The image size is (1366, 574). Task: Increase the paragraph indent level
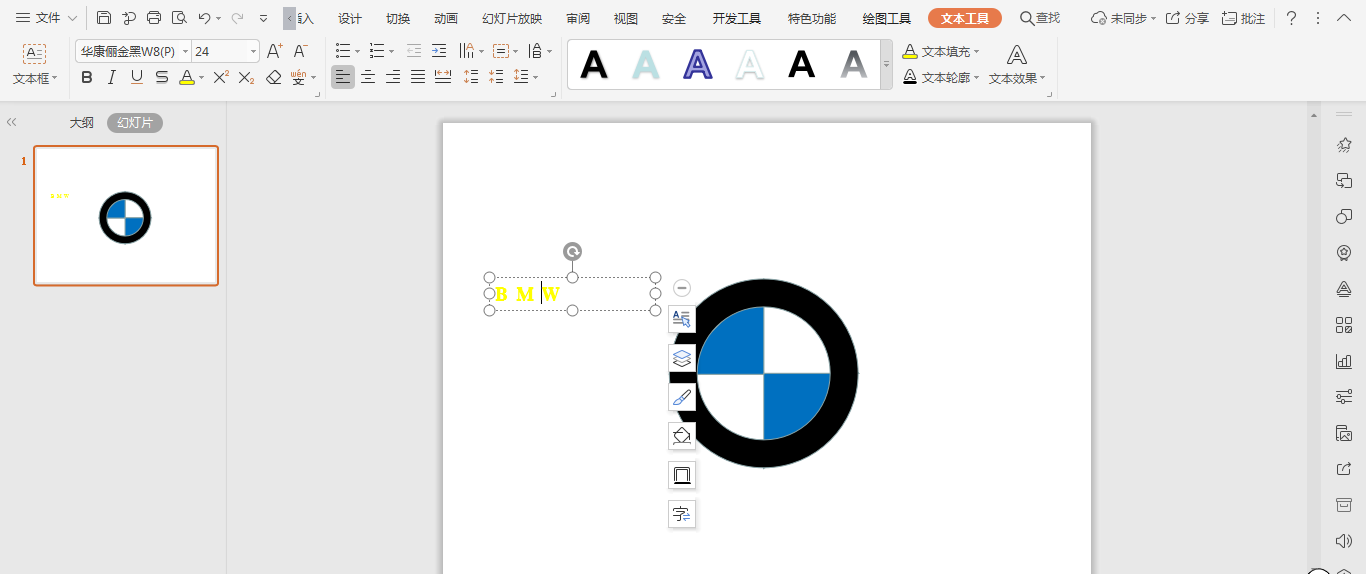tap(439, 51)
